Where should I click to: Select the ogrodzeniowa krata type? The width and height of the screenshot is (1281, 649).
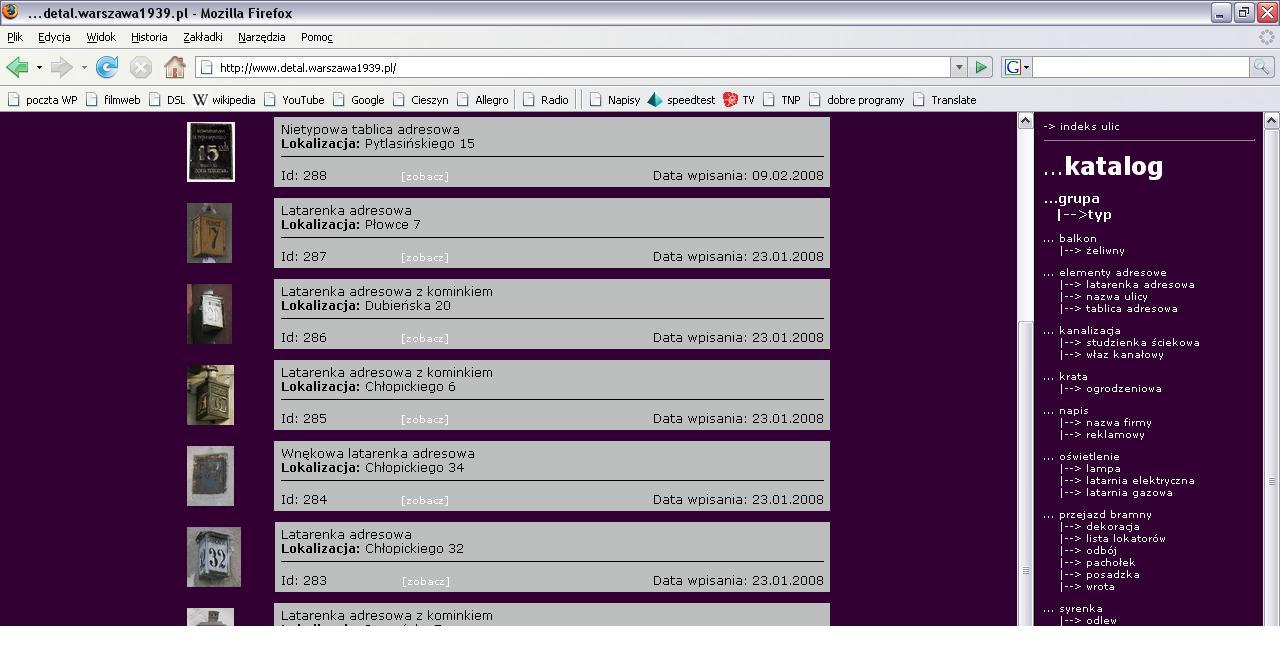1124,389
